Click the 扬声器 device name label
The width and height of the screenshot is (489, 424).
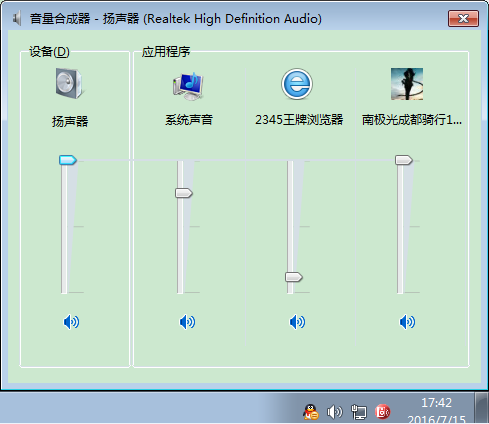70,121
